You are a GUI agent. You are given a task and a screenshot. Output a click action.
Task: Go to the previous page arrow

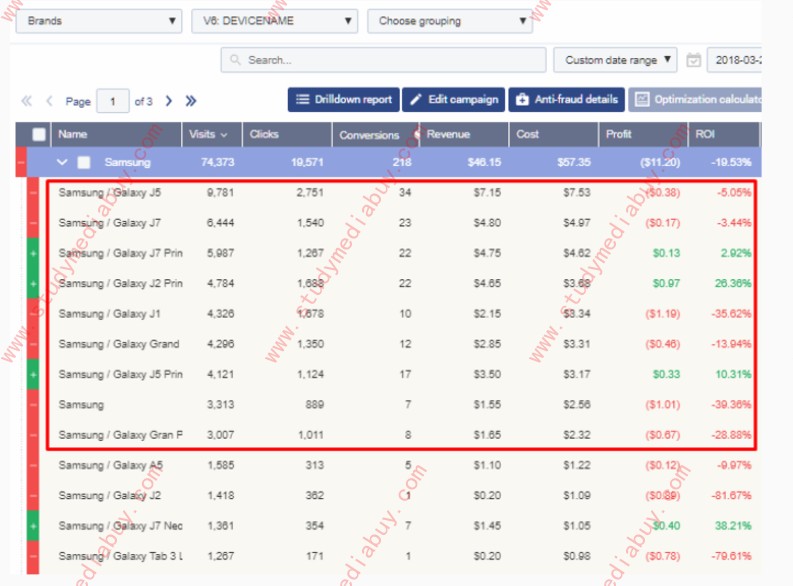point(49,101)
